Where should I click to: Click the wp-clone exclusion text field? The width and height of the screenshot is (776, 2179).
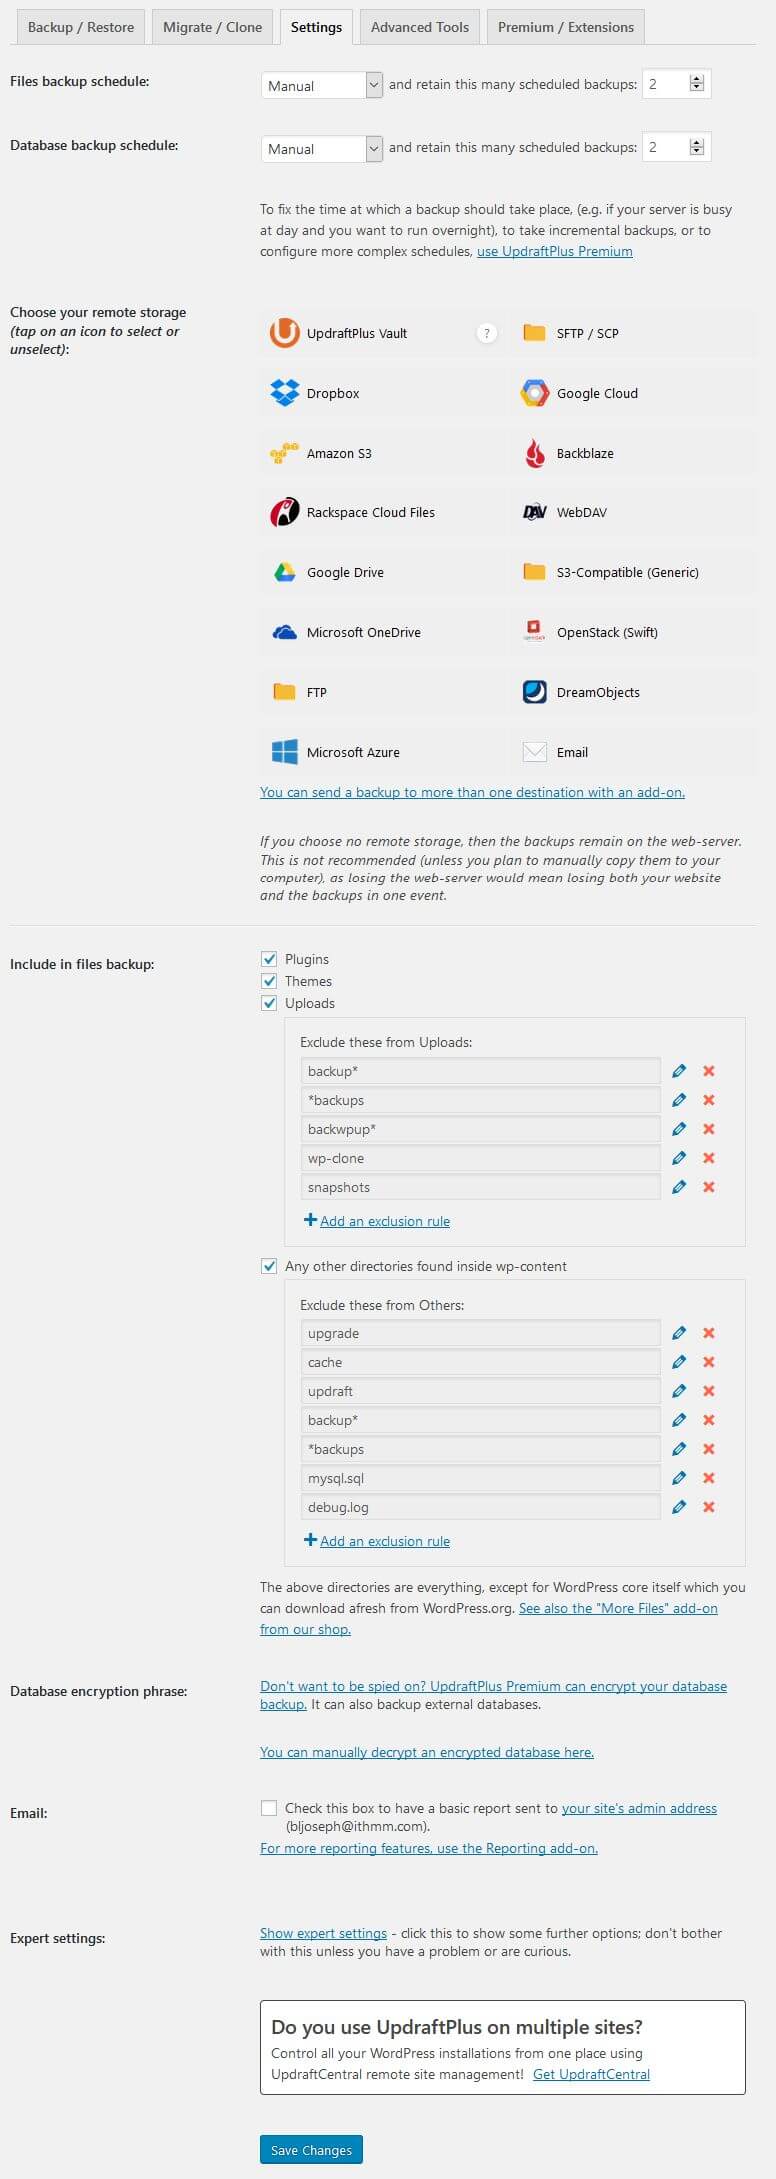pos(480,1158)
